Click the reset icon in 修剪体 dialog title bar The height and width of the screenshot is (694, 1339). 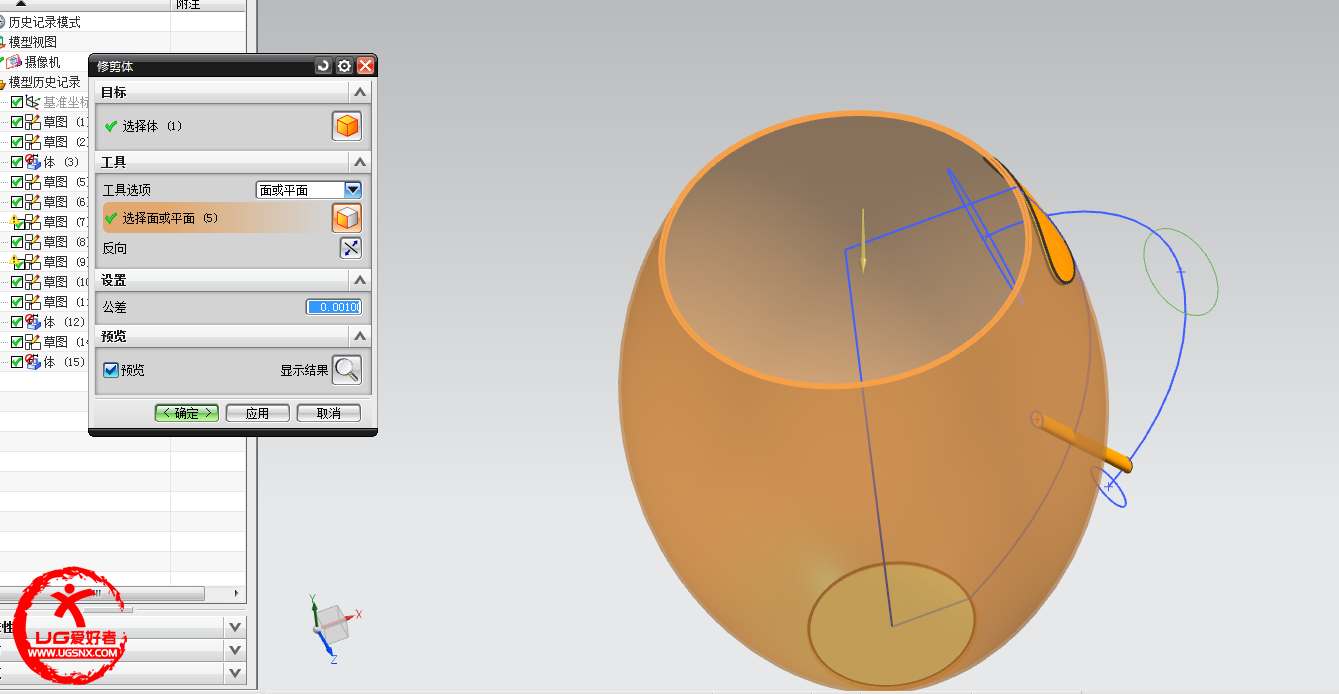click(x=323, y=66)
